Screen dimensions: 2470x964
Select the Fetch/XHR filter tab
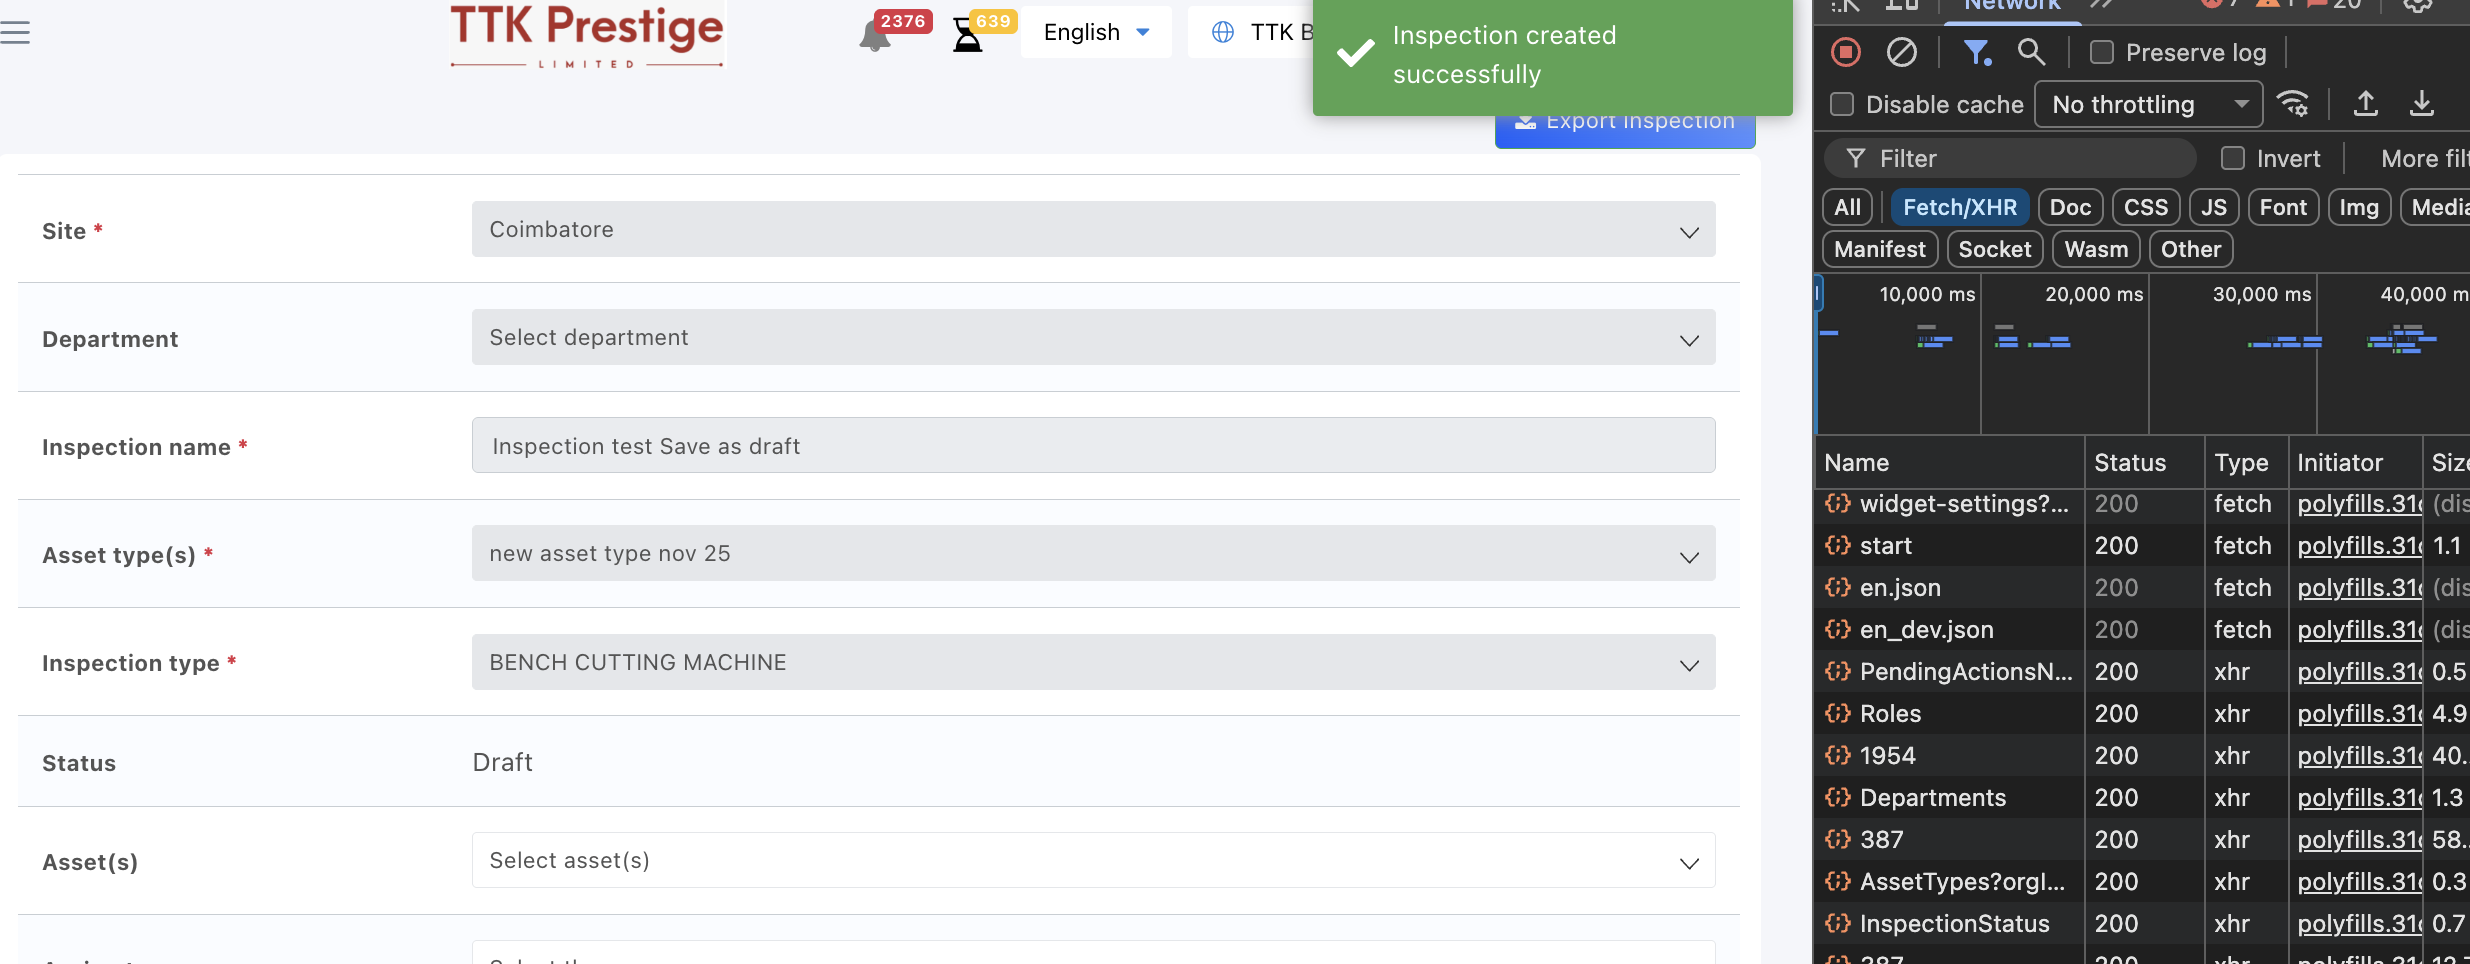(x=1959, y=207)
